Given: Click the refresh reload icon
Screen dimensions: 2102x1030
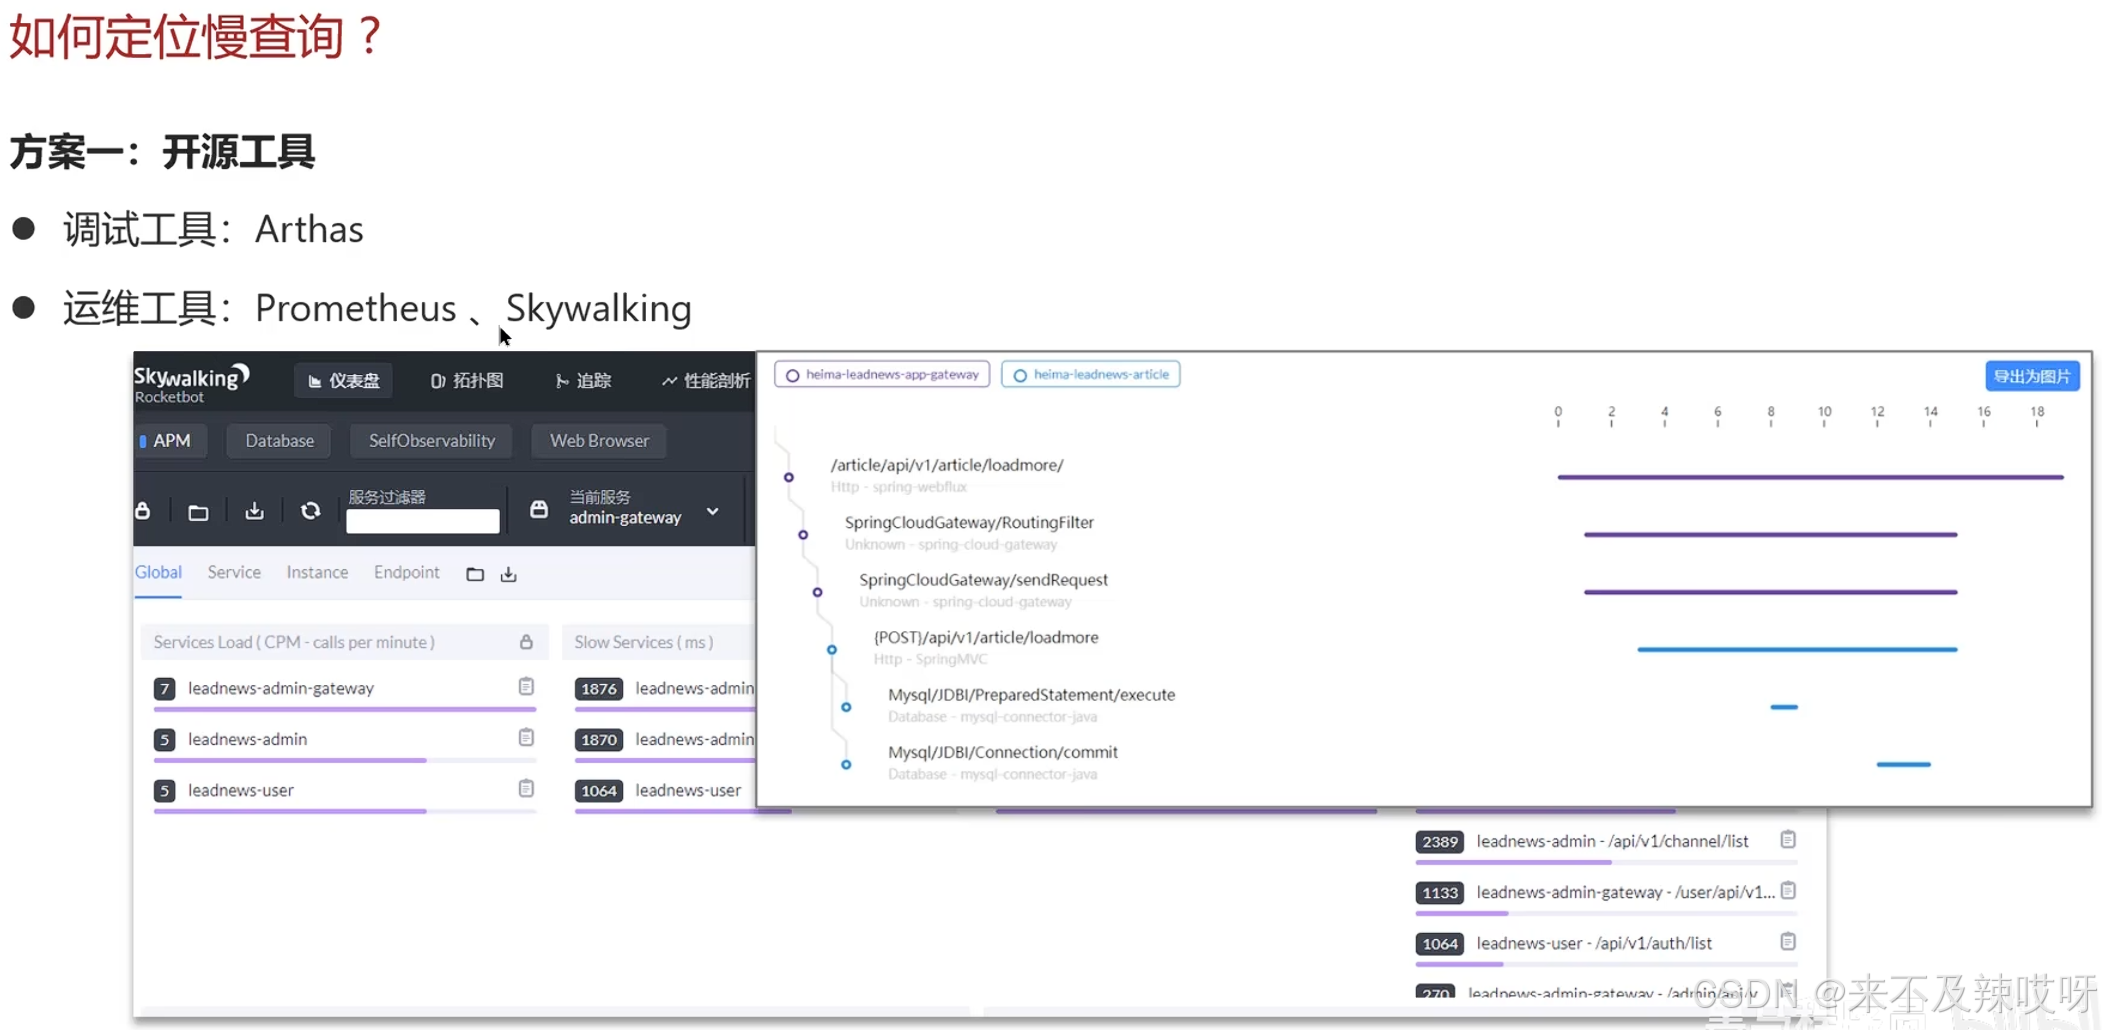Looking at the screenshot, I should pos(310,511).
